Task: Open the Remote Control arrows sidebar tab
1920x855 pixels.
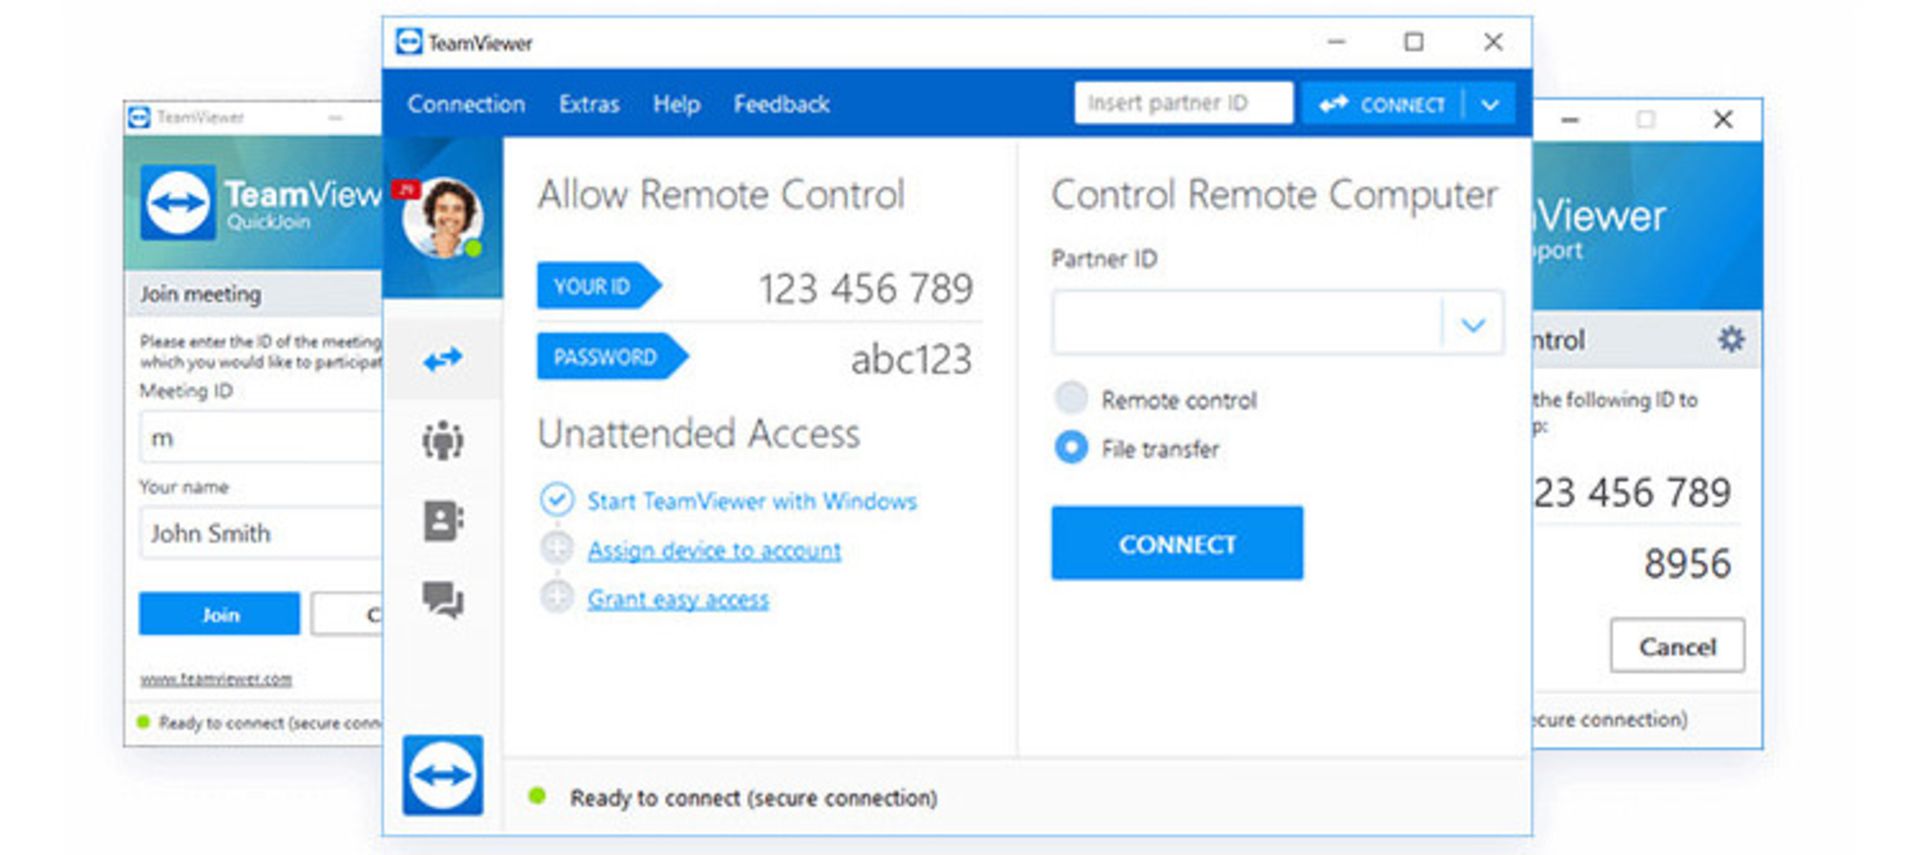Action: [x=442, y=359]
